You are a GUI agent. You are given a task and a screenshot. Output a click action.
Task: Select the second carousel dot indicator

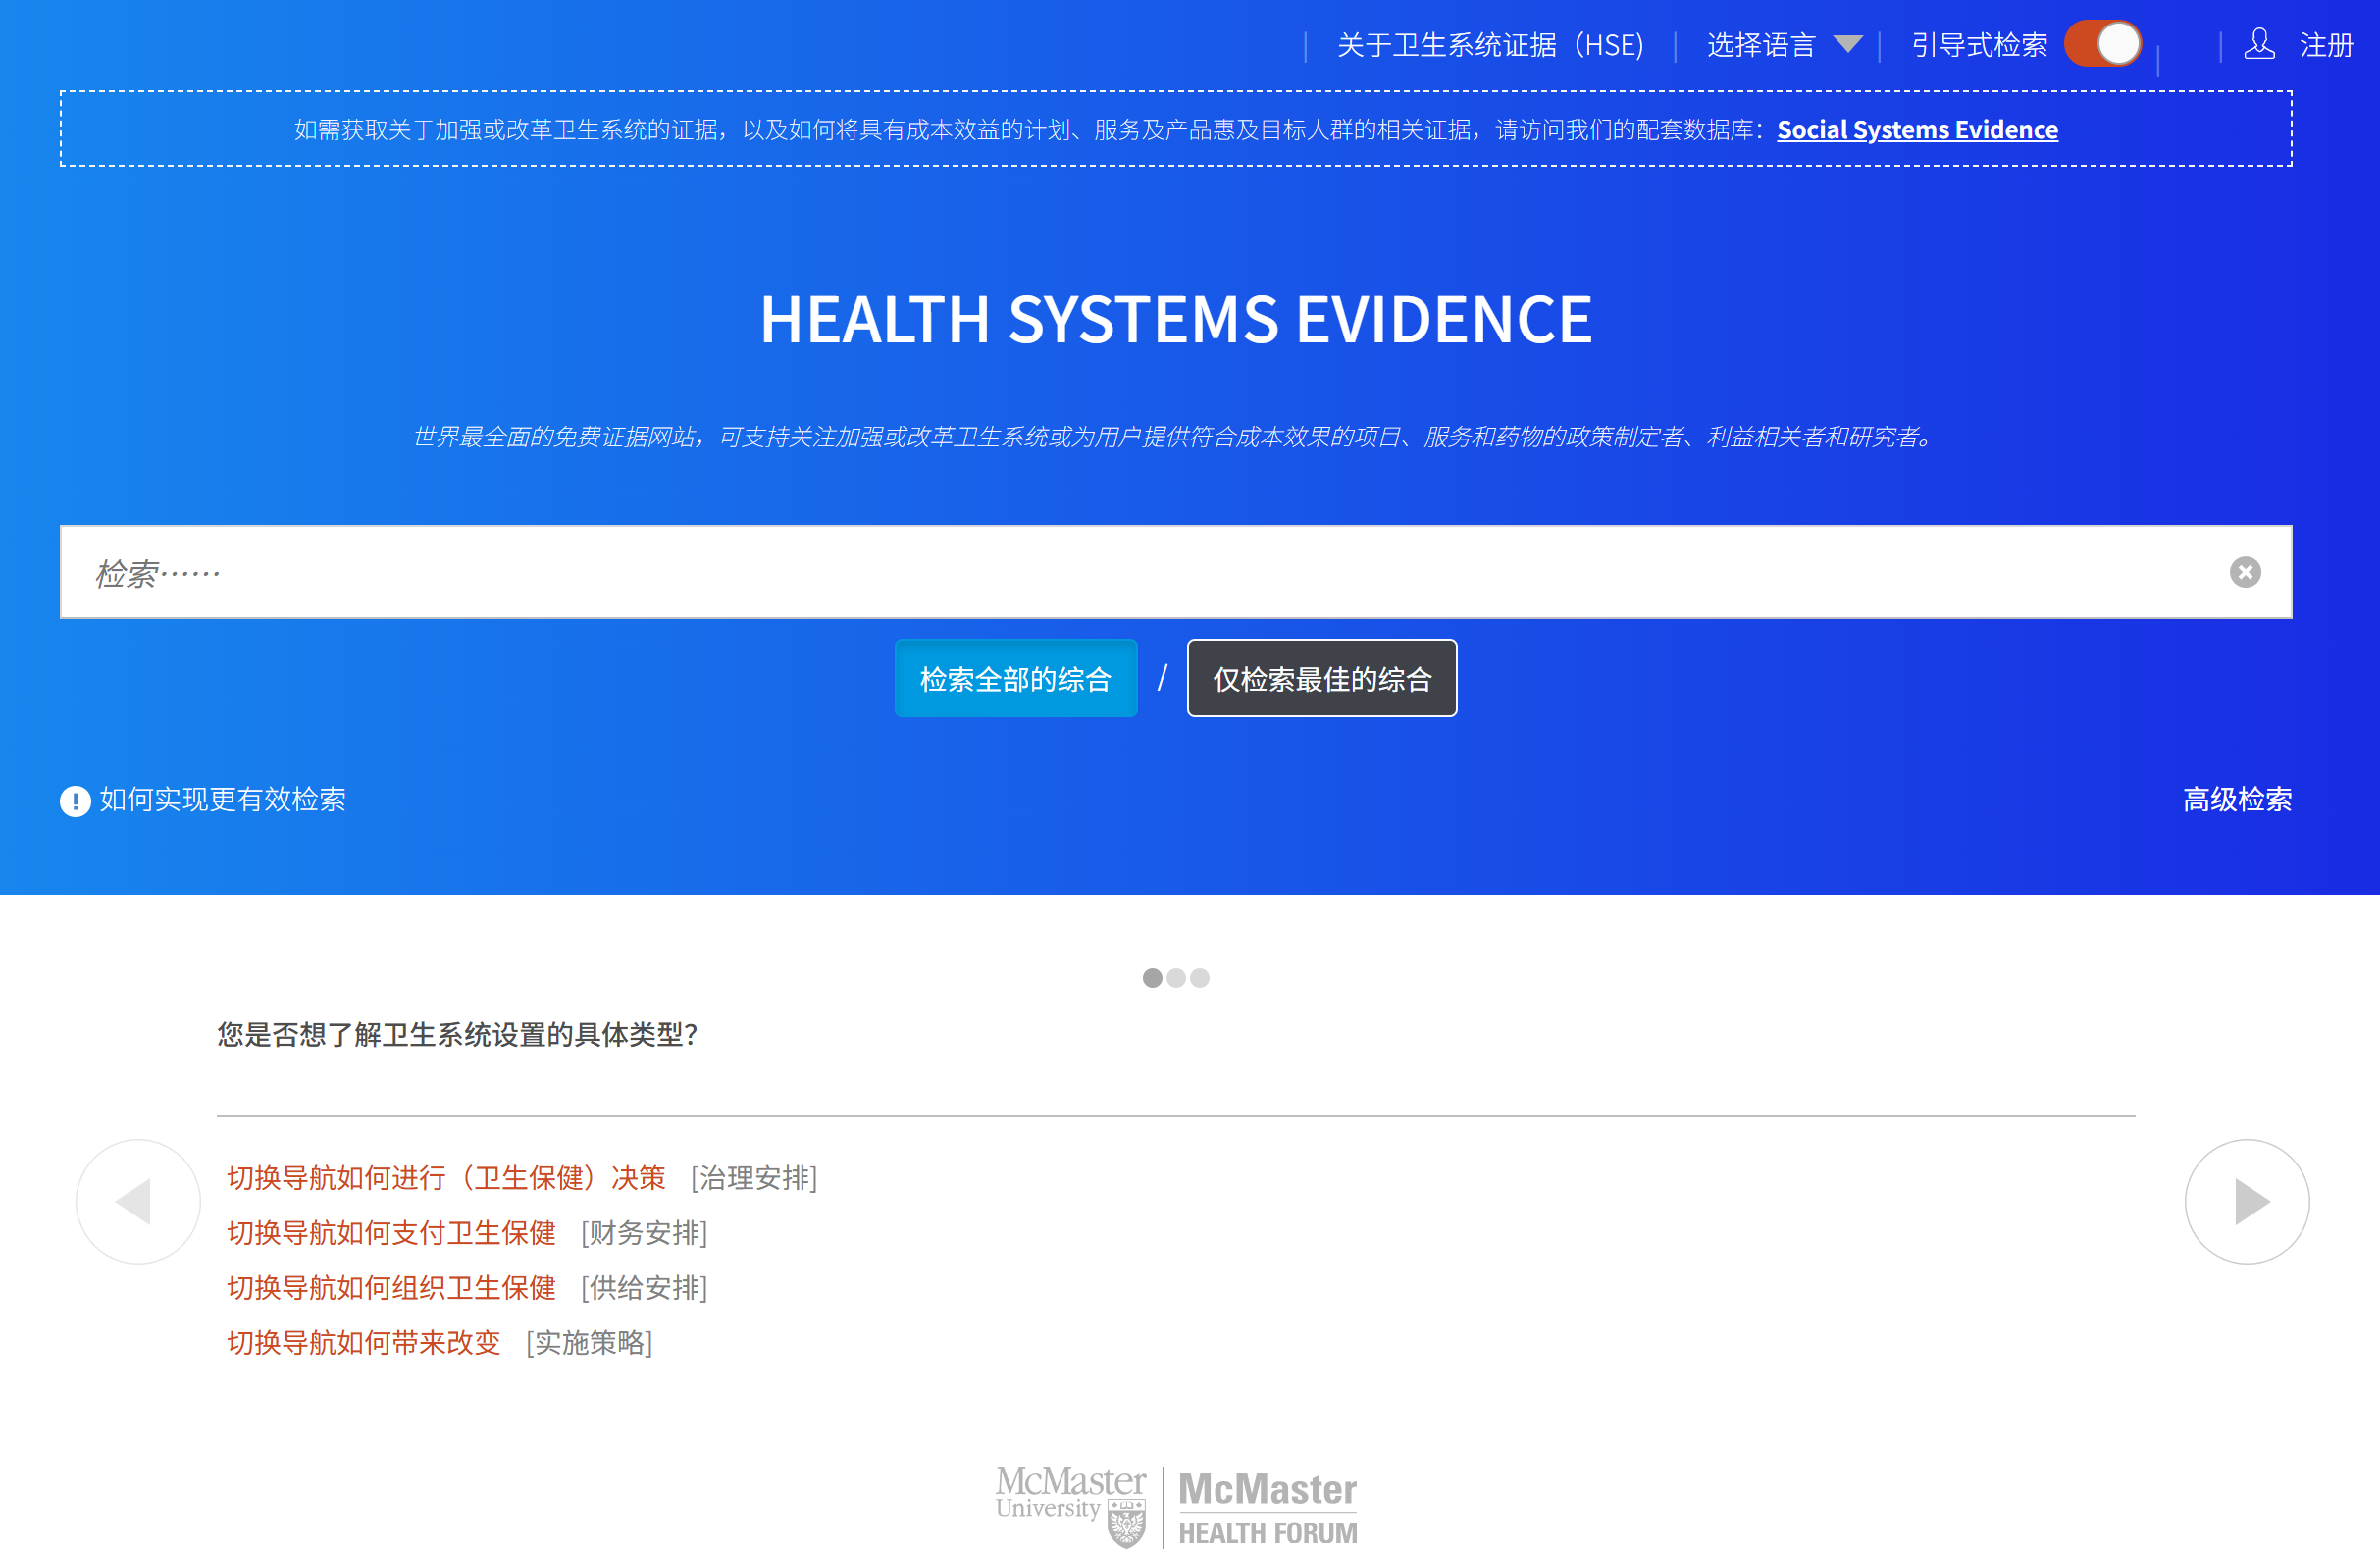[x=1176, y=978]
